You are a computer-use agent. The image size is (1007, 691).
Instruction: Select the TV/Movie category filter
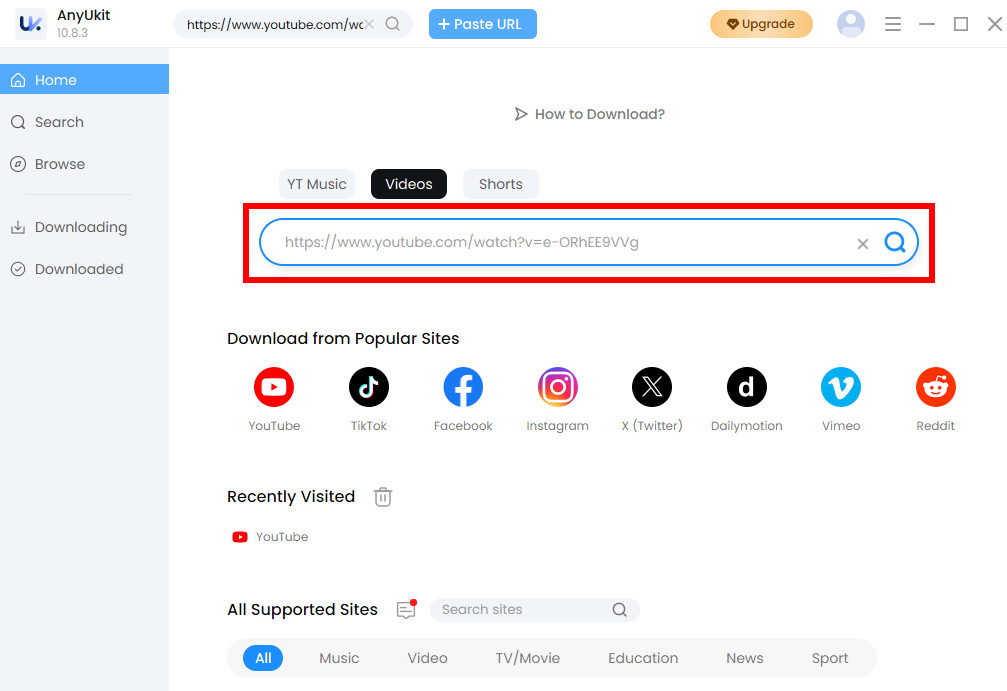[x=527, y=658]
